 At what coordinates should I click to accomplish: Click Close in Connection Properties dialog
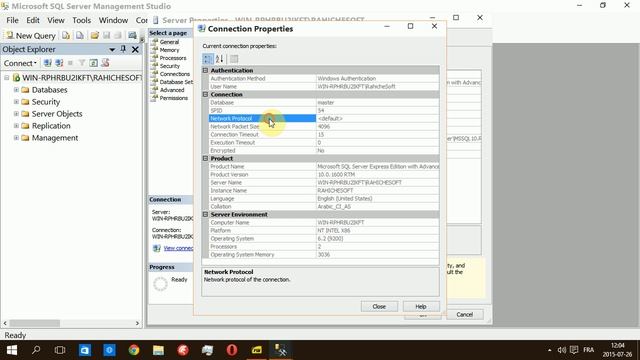tap(379, 306)
